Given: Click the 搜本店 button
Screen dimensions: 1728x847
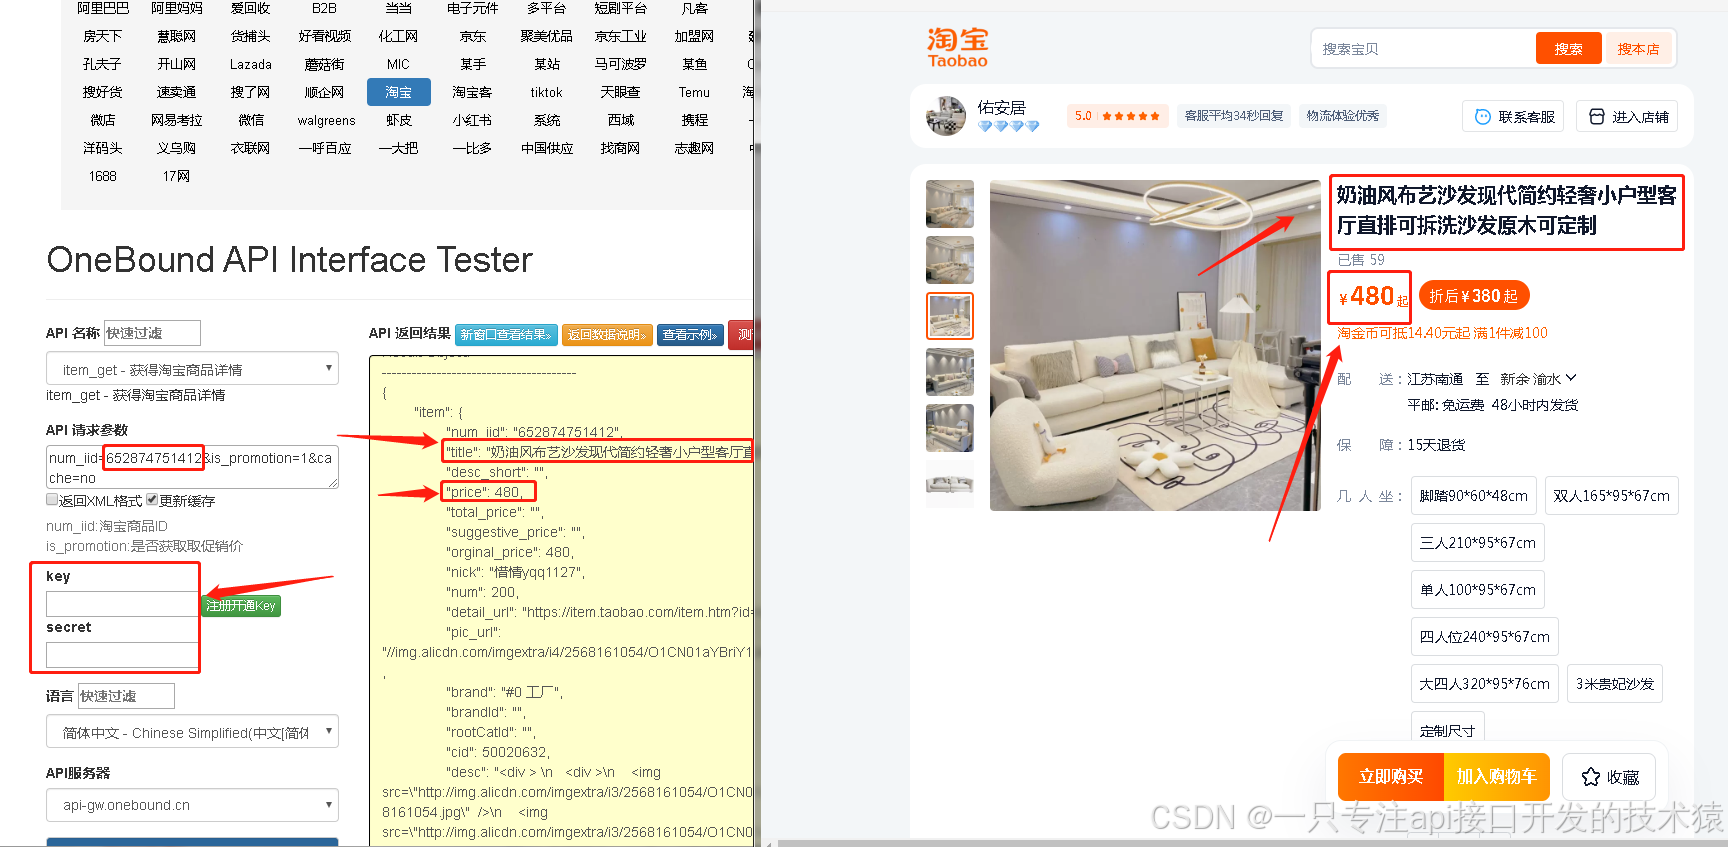Looking at the screenshot, I should click(x=1638, y=48).
